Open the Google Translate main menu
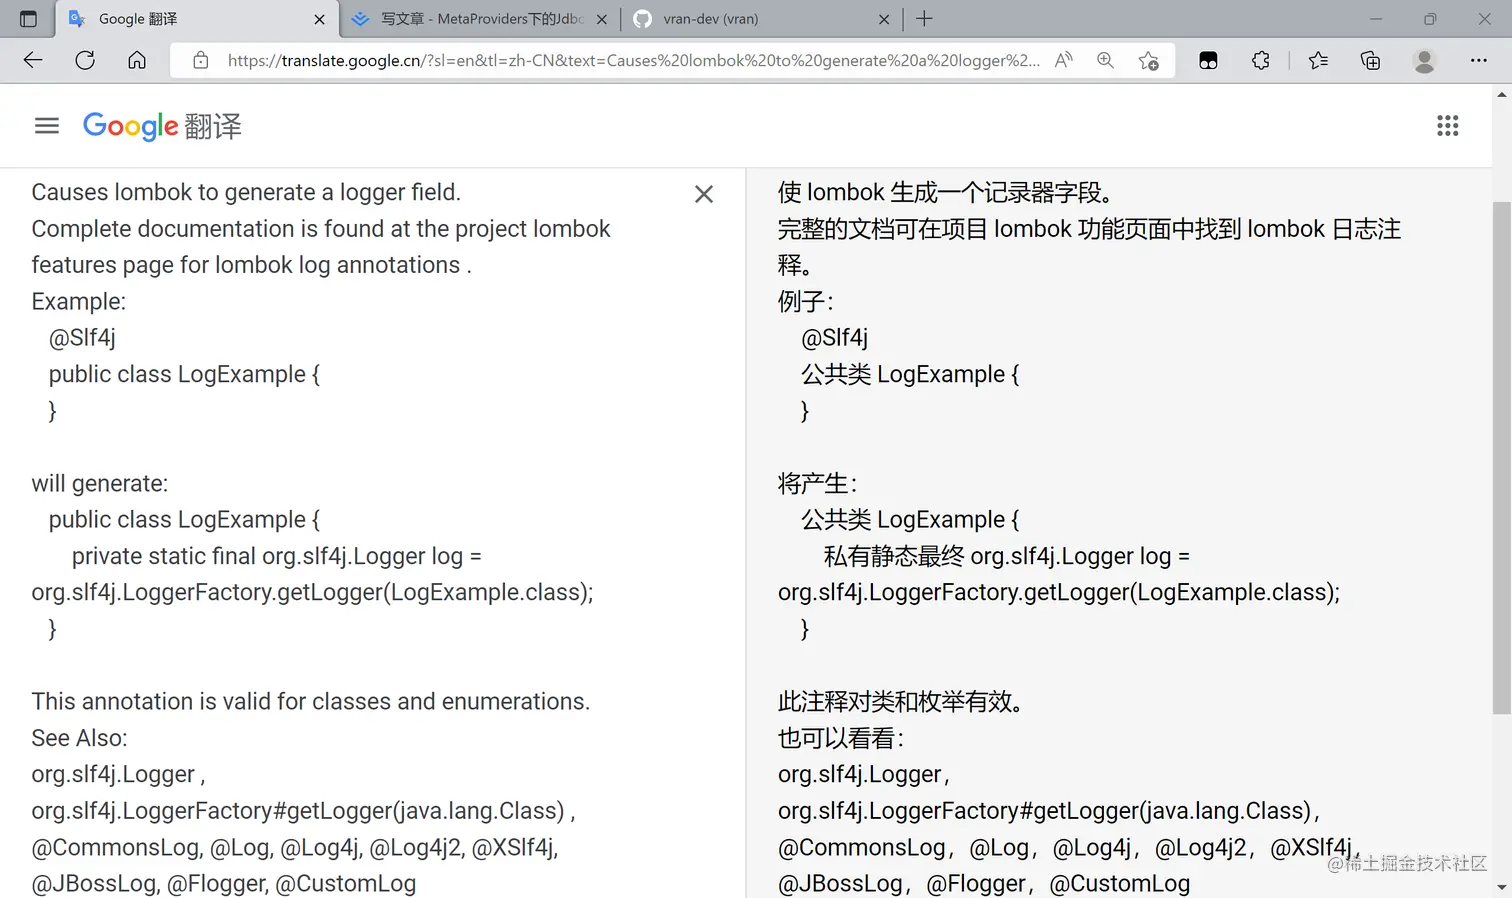Image resolution: width=1512 pixels, height=898 pixels. click(x=47, y=125)
